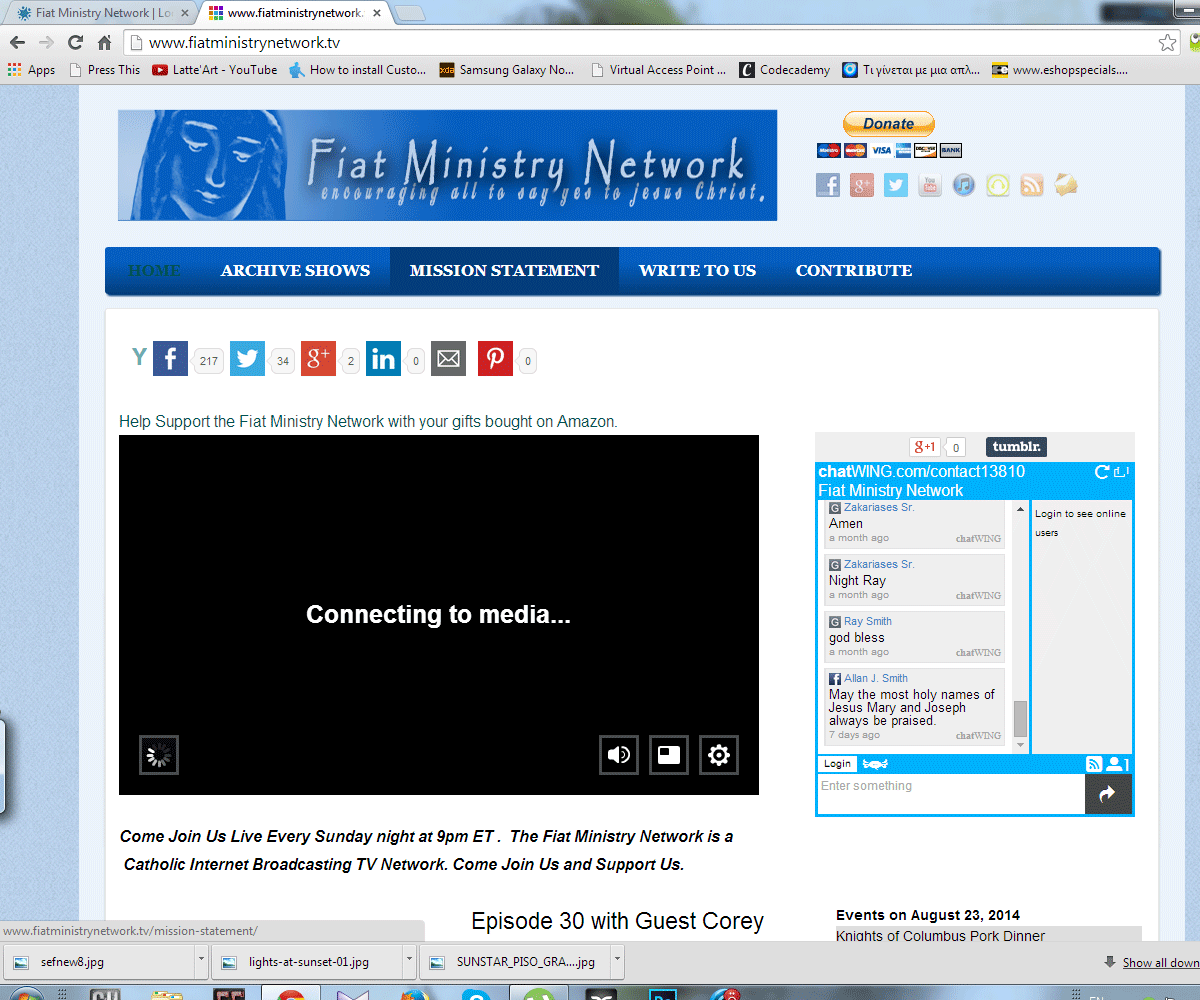
Task: Open video player settings gear
Action: 719,755
